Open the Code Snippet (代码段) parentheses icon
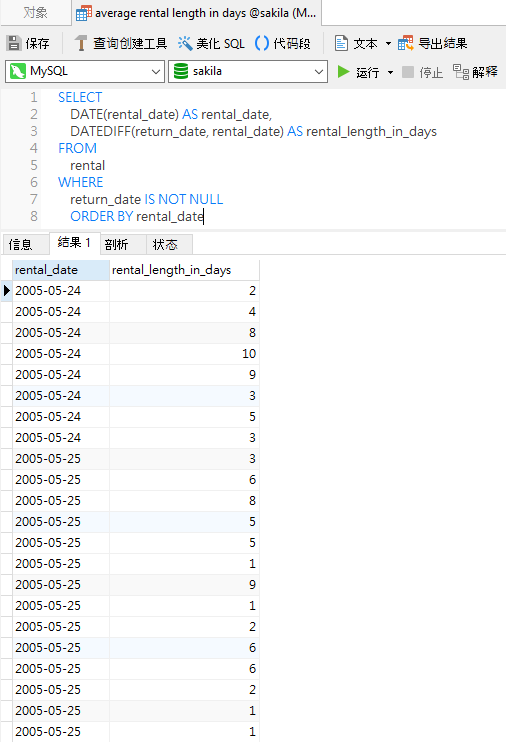Screen dimensions: 506x742 pyautogui.click(x=262, y=44)
